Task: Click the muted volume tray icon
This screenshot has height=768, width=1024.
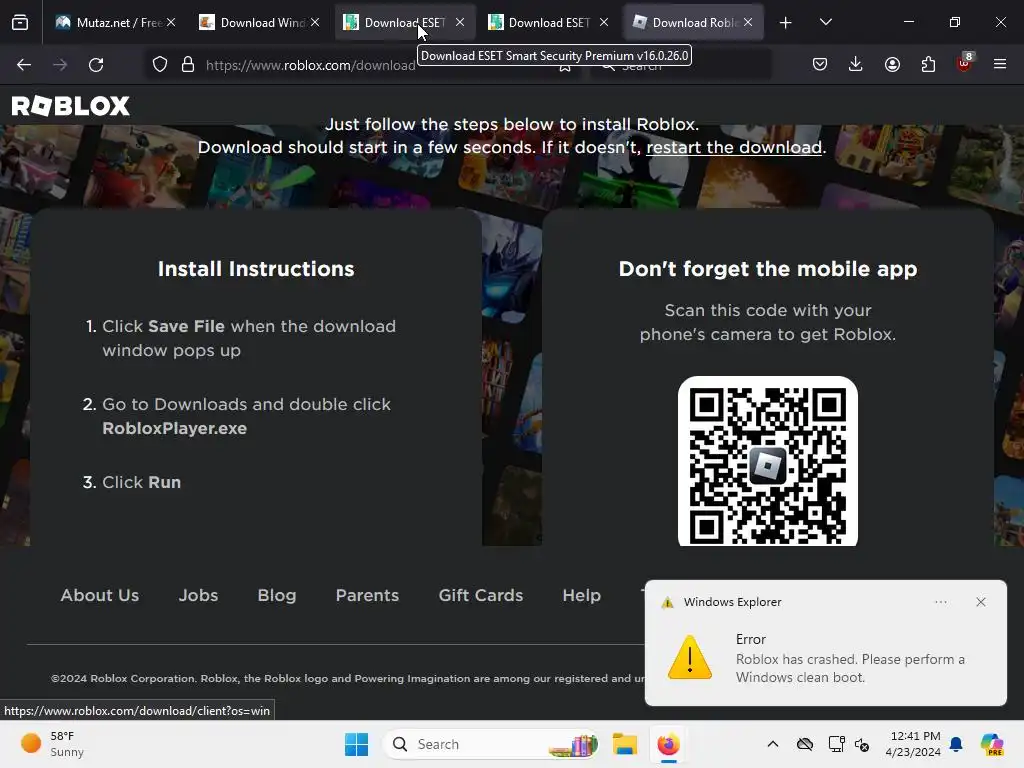Action: pyautogui.click(x=862, y=744)
